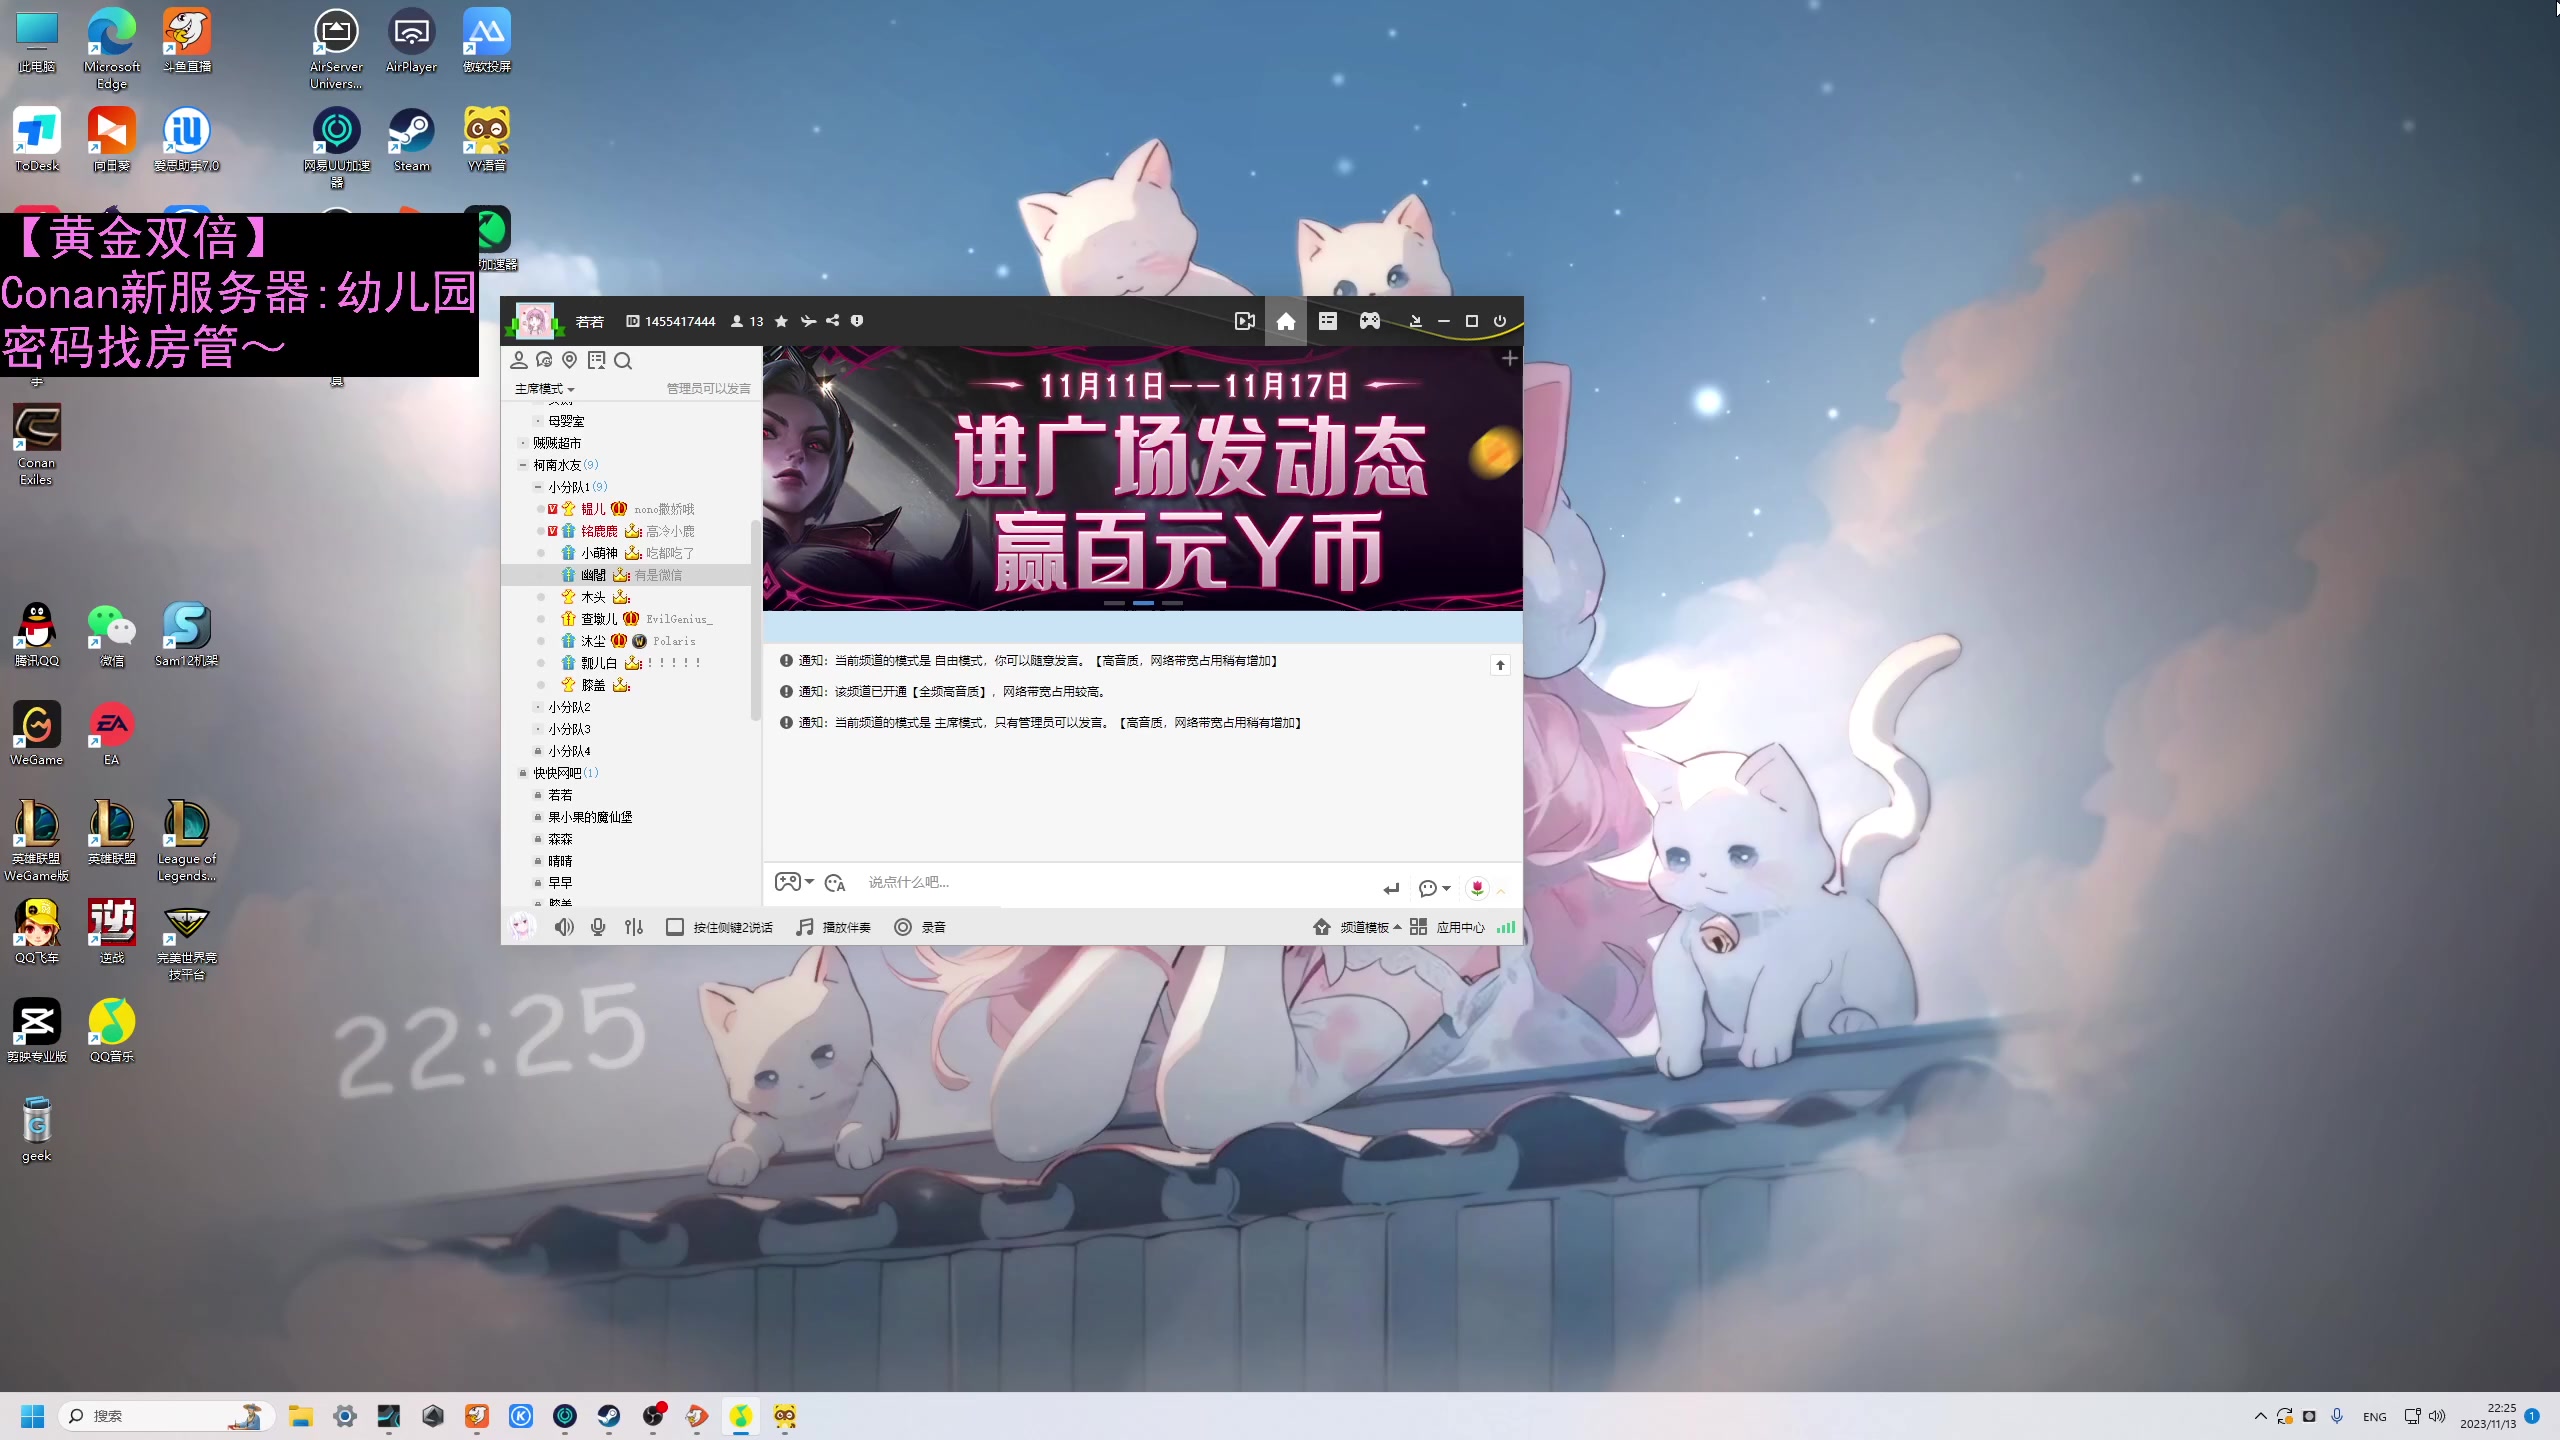2560x1440 pixels.
Task: Share the channel using the share icon
Action: click(832, 321)
